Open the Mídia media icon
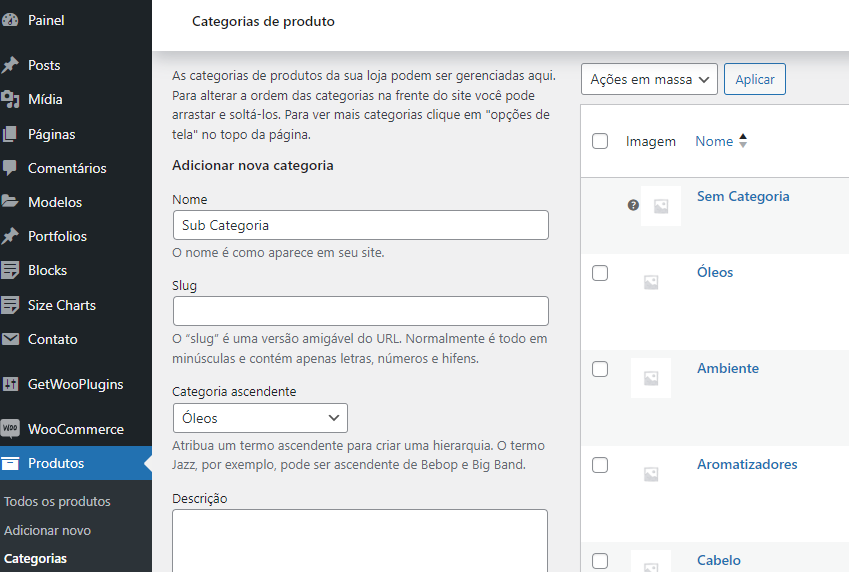849x572 pixels. pos(11,99)
